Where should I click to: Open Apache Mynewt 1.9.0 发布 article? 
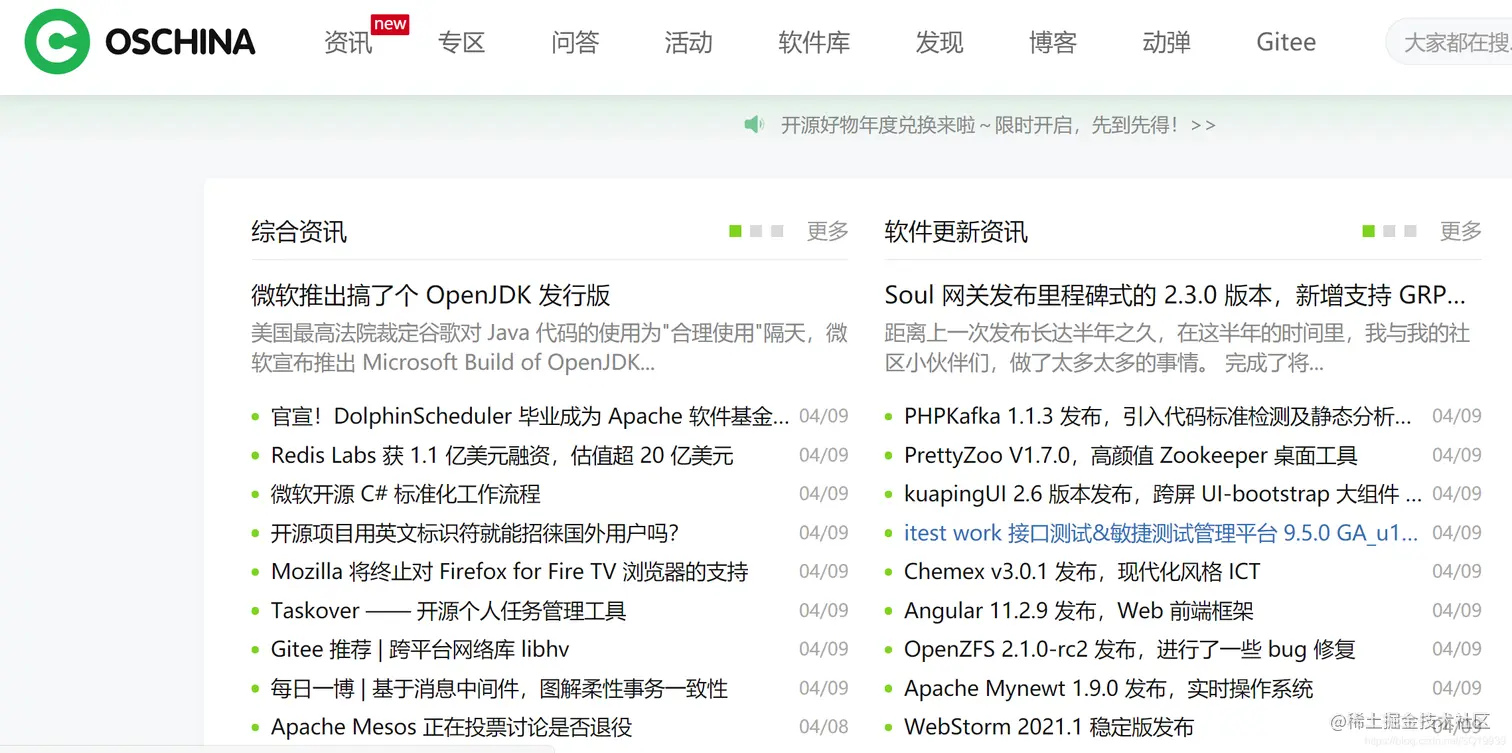pos(1109,689)
